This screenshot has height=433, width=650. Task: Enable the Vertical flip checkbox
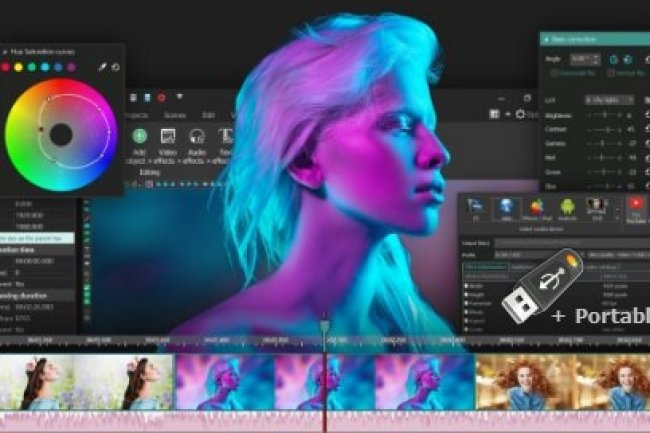click(611, 73)
